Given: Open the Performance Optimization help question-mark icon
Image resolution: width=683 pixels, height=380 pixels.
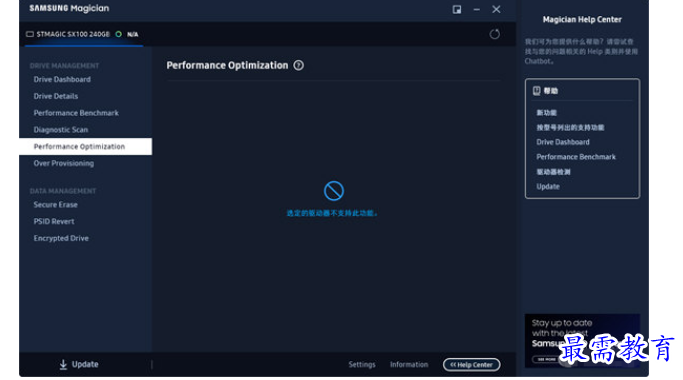Looking at the screenshot, I should [298, 65].
